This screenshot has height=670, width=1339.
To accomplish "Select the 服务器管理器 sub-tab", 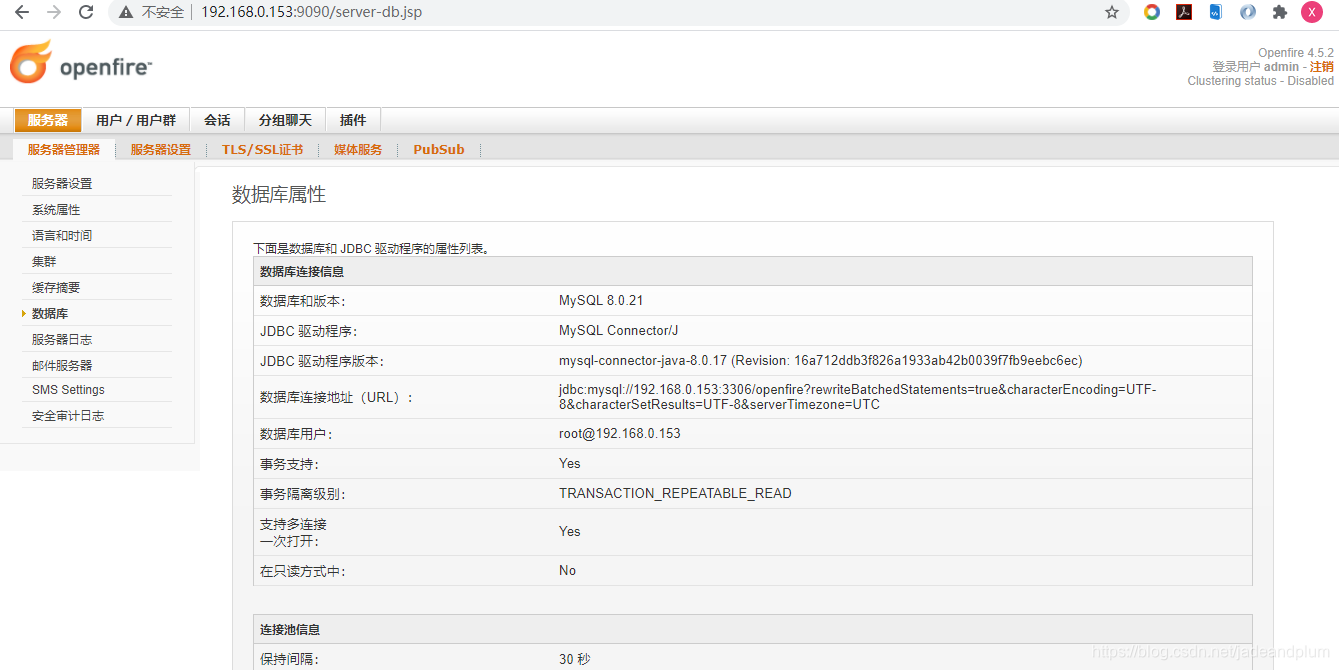I will click(x=64, y=150).
